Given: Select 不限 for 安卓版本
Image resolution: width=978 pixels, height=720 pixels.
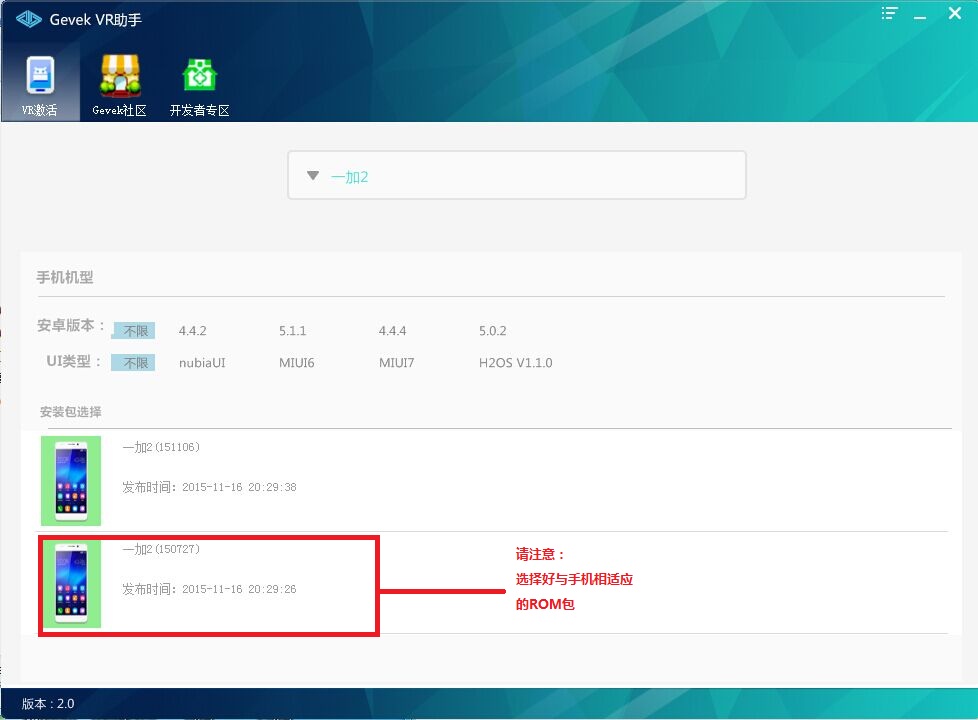Looking at the screenshot, I should [x=133, y=331].
